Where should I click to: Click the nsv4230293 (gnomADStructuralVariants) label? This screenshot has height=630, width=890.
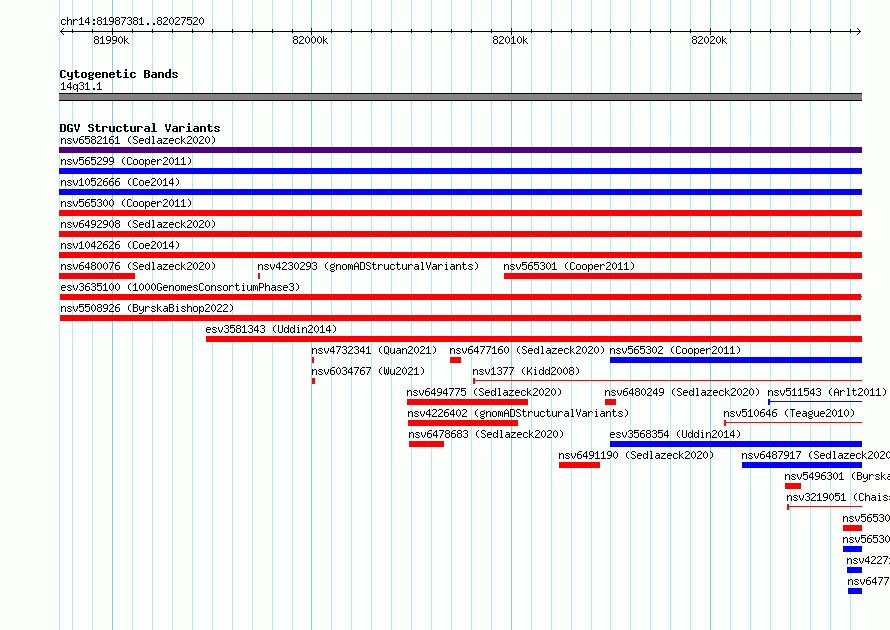pyautogui.click(x=368, y=266)
